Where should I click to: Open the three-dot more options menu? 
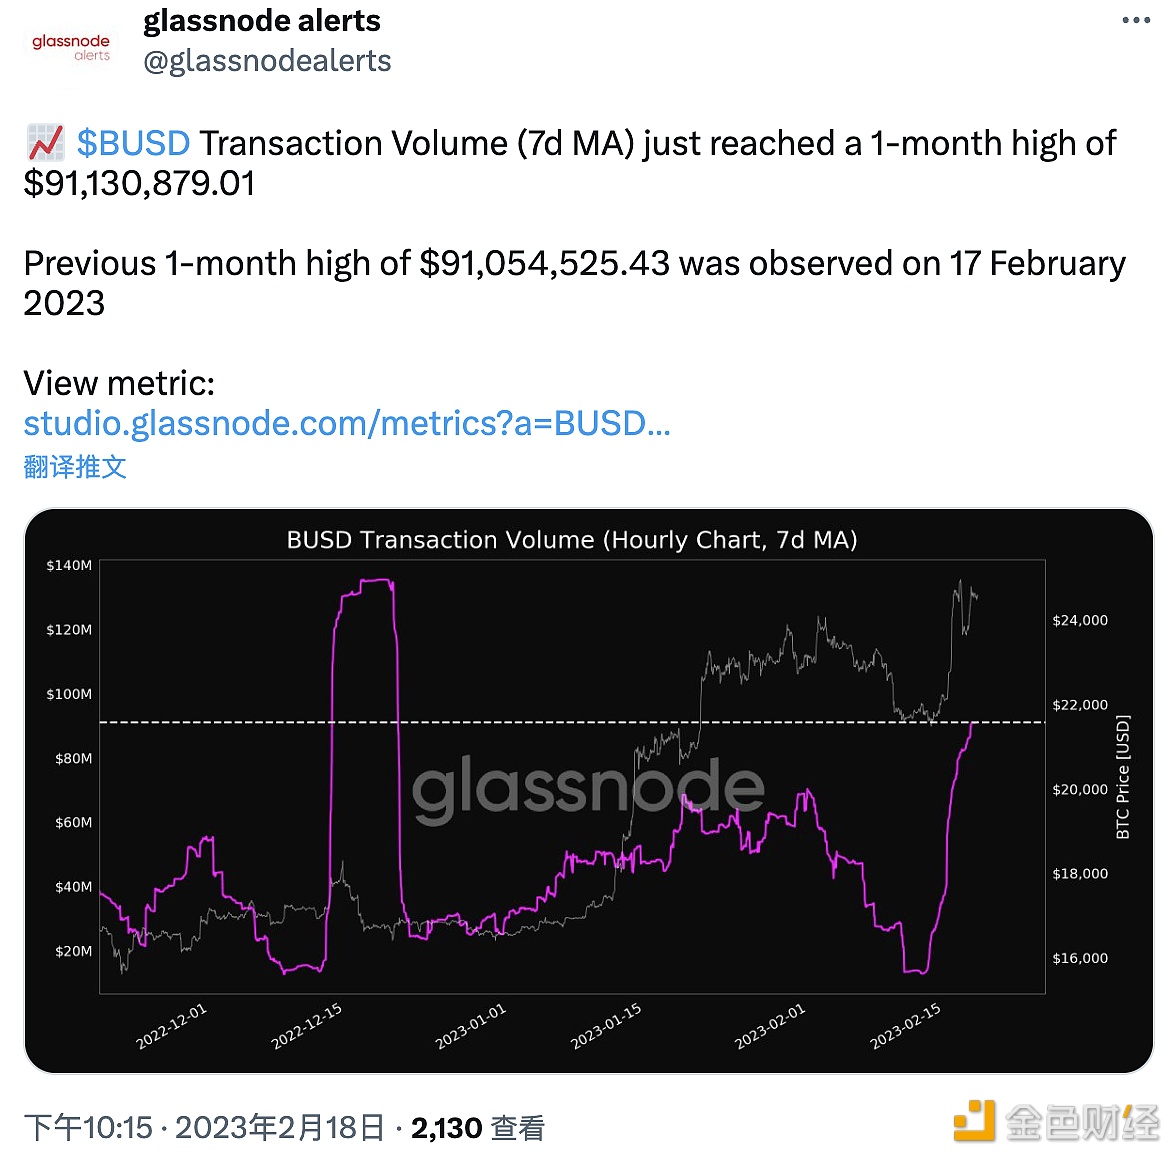[x=1136, y=21]
